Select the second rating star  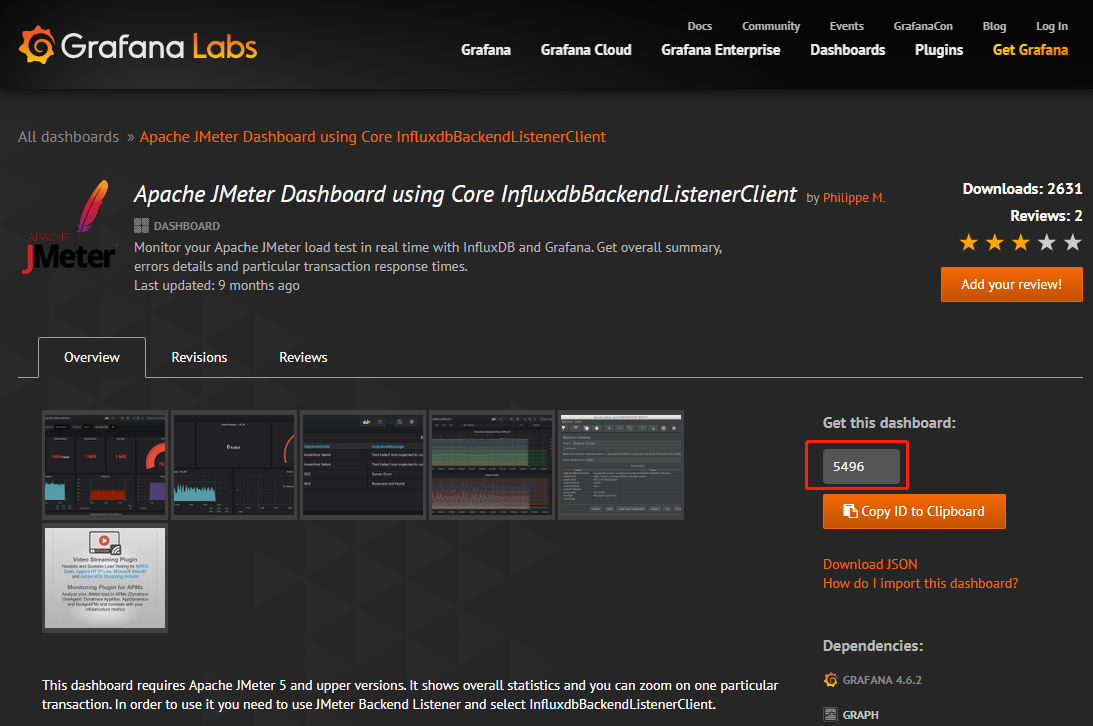(995, 242)
